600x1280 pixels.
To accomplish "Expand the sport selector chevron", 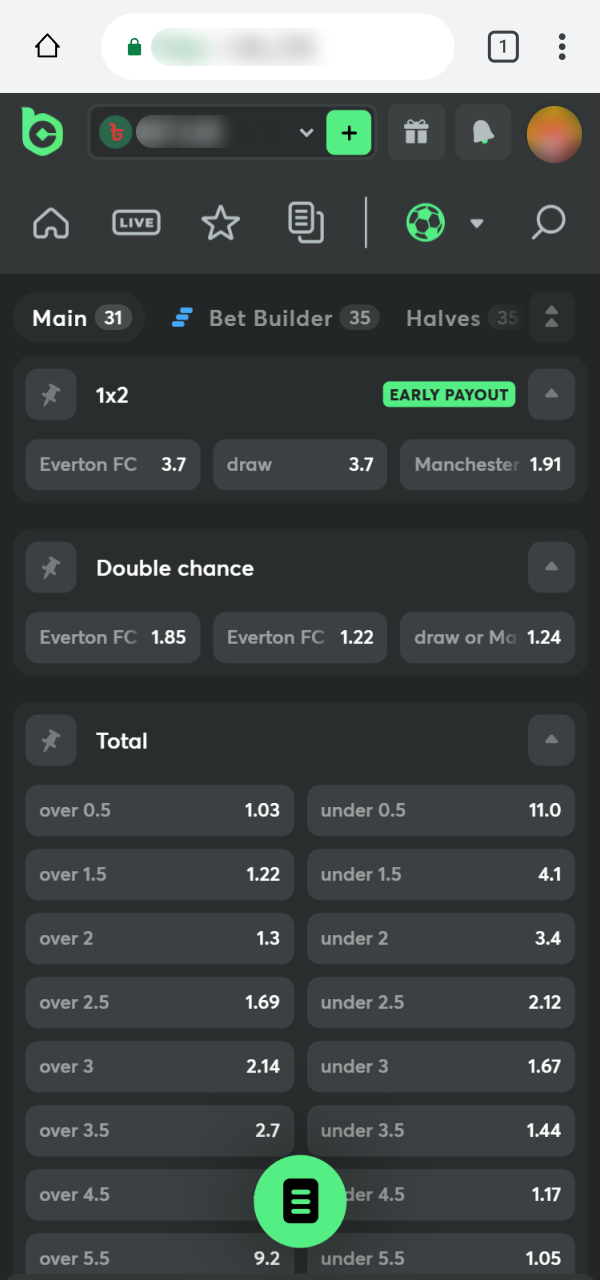I will pos(477,223).
